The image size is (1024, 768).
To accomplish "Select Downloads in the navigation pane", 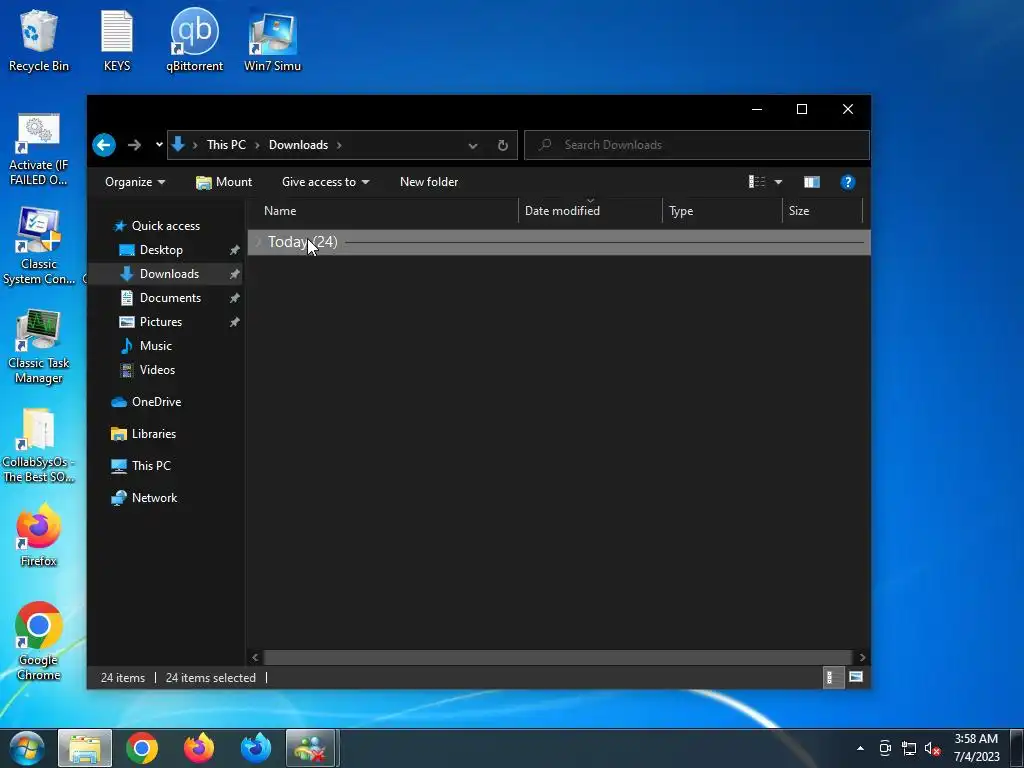I will [x=169, y=274].
